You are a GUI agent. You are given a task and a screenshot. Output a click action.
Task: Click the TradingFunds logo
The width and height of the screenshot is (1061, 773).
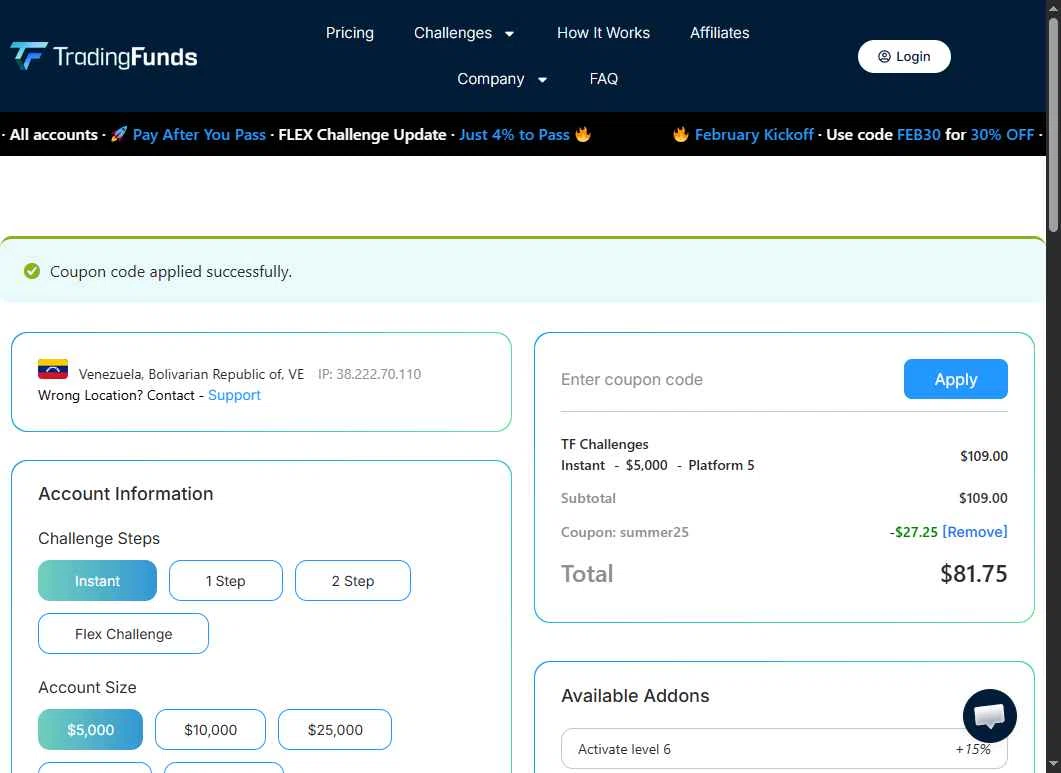pos(104,56)
